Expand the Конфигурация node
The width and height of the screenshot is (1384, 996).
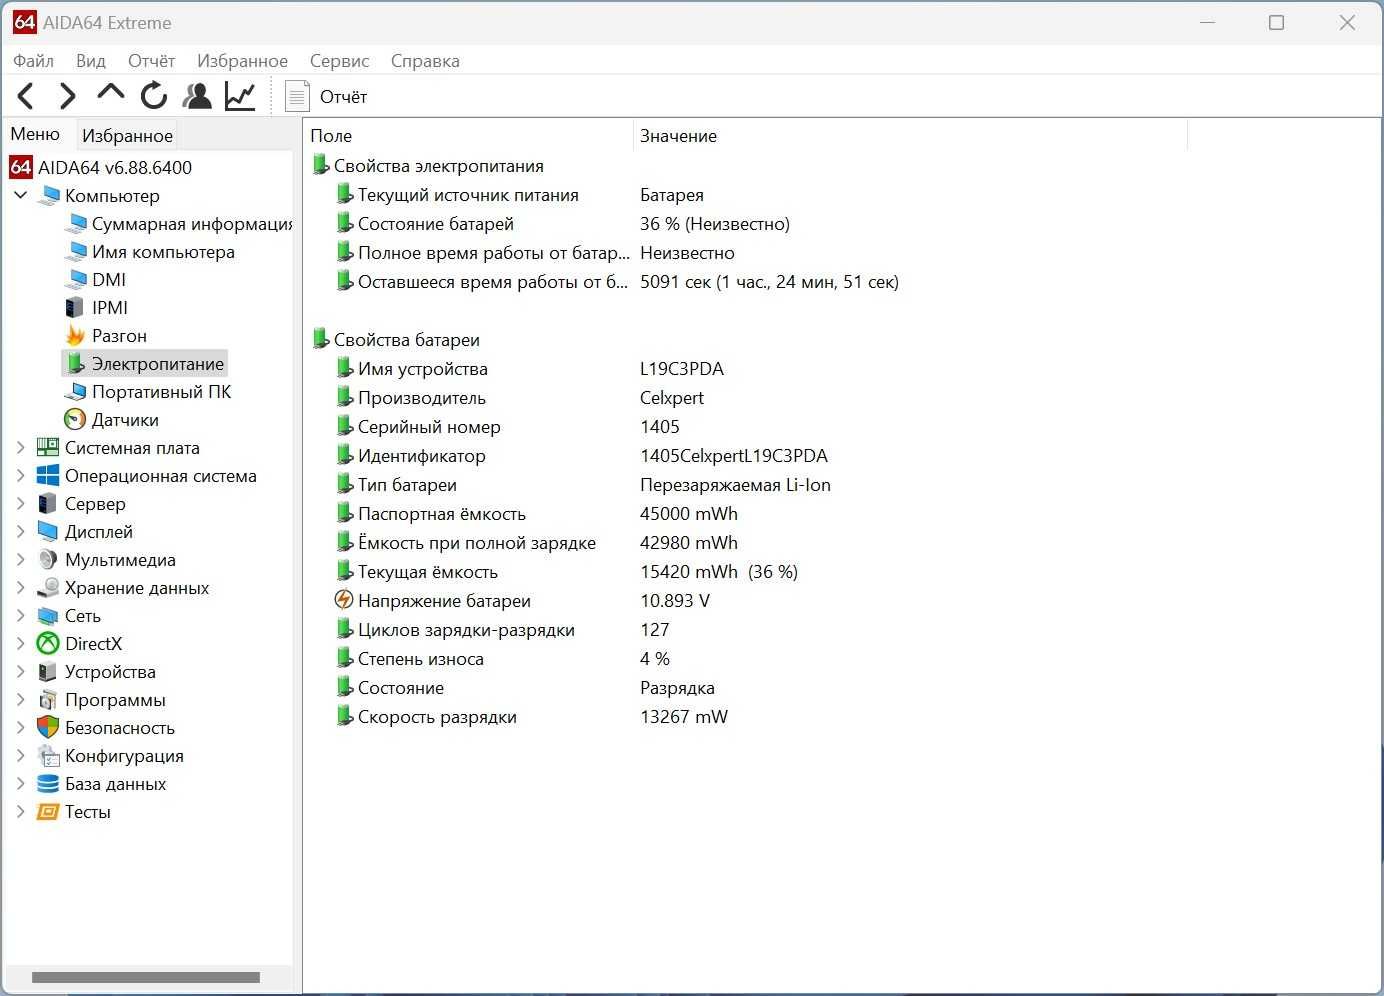20,755
